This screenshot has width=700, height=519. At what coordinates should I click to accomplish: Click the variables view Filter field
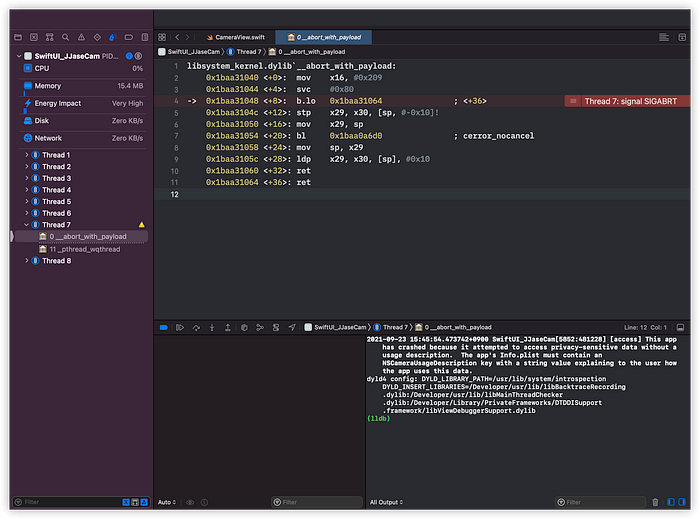(317, 502)
